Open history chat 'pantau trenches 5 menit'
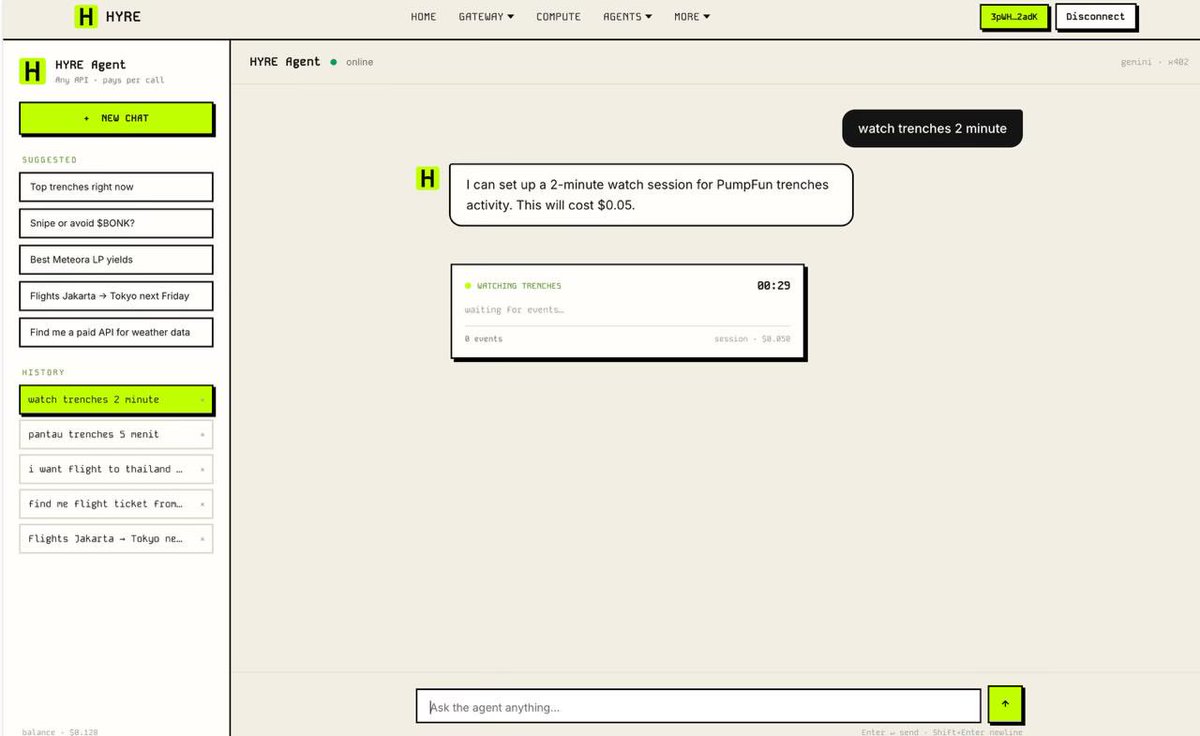Viewport: 1200px width, 736px height. click(x=116, y=435)
